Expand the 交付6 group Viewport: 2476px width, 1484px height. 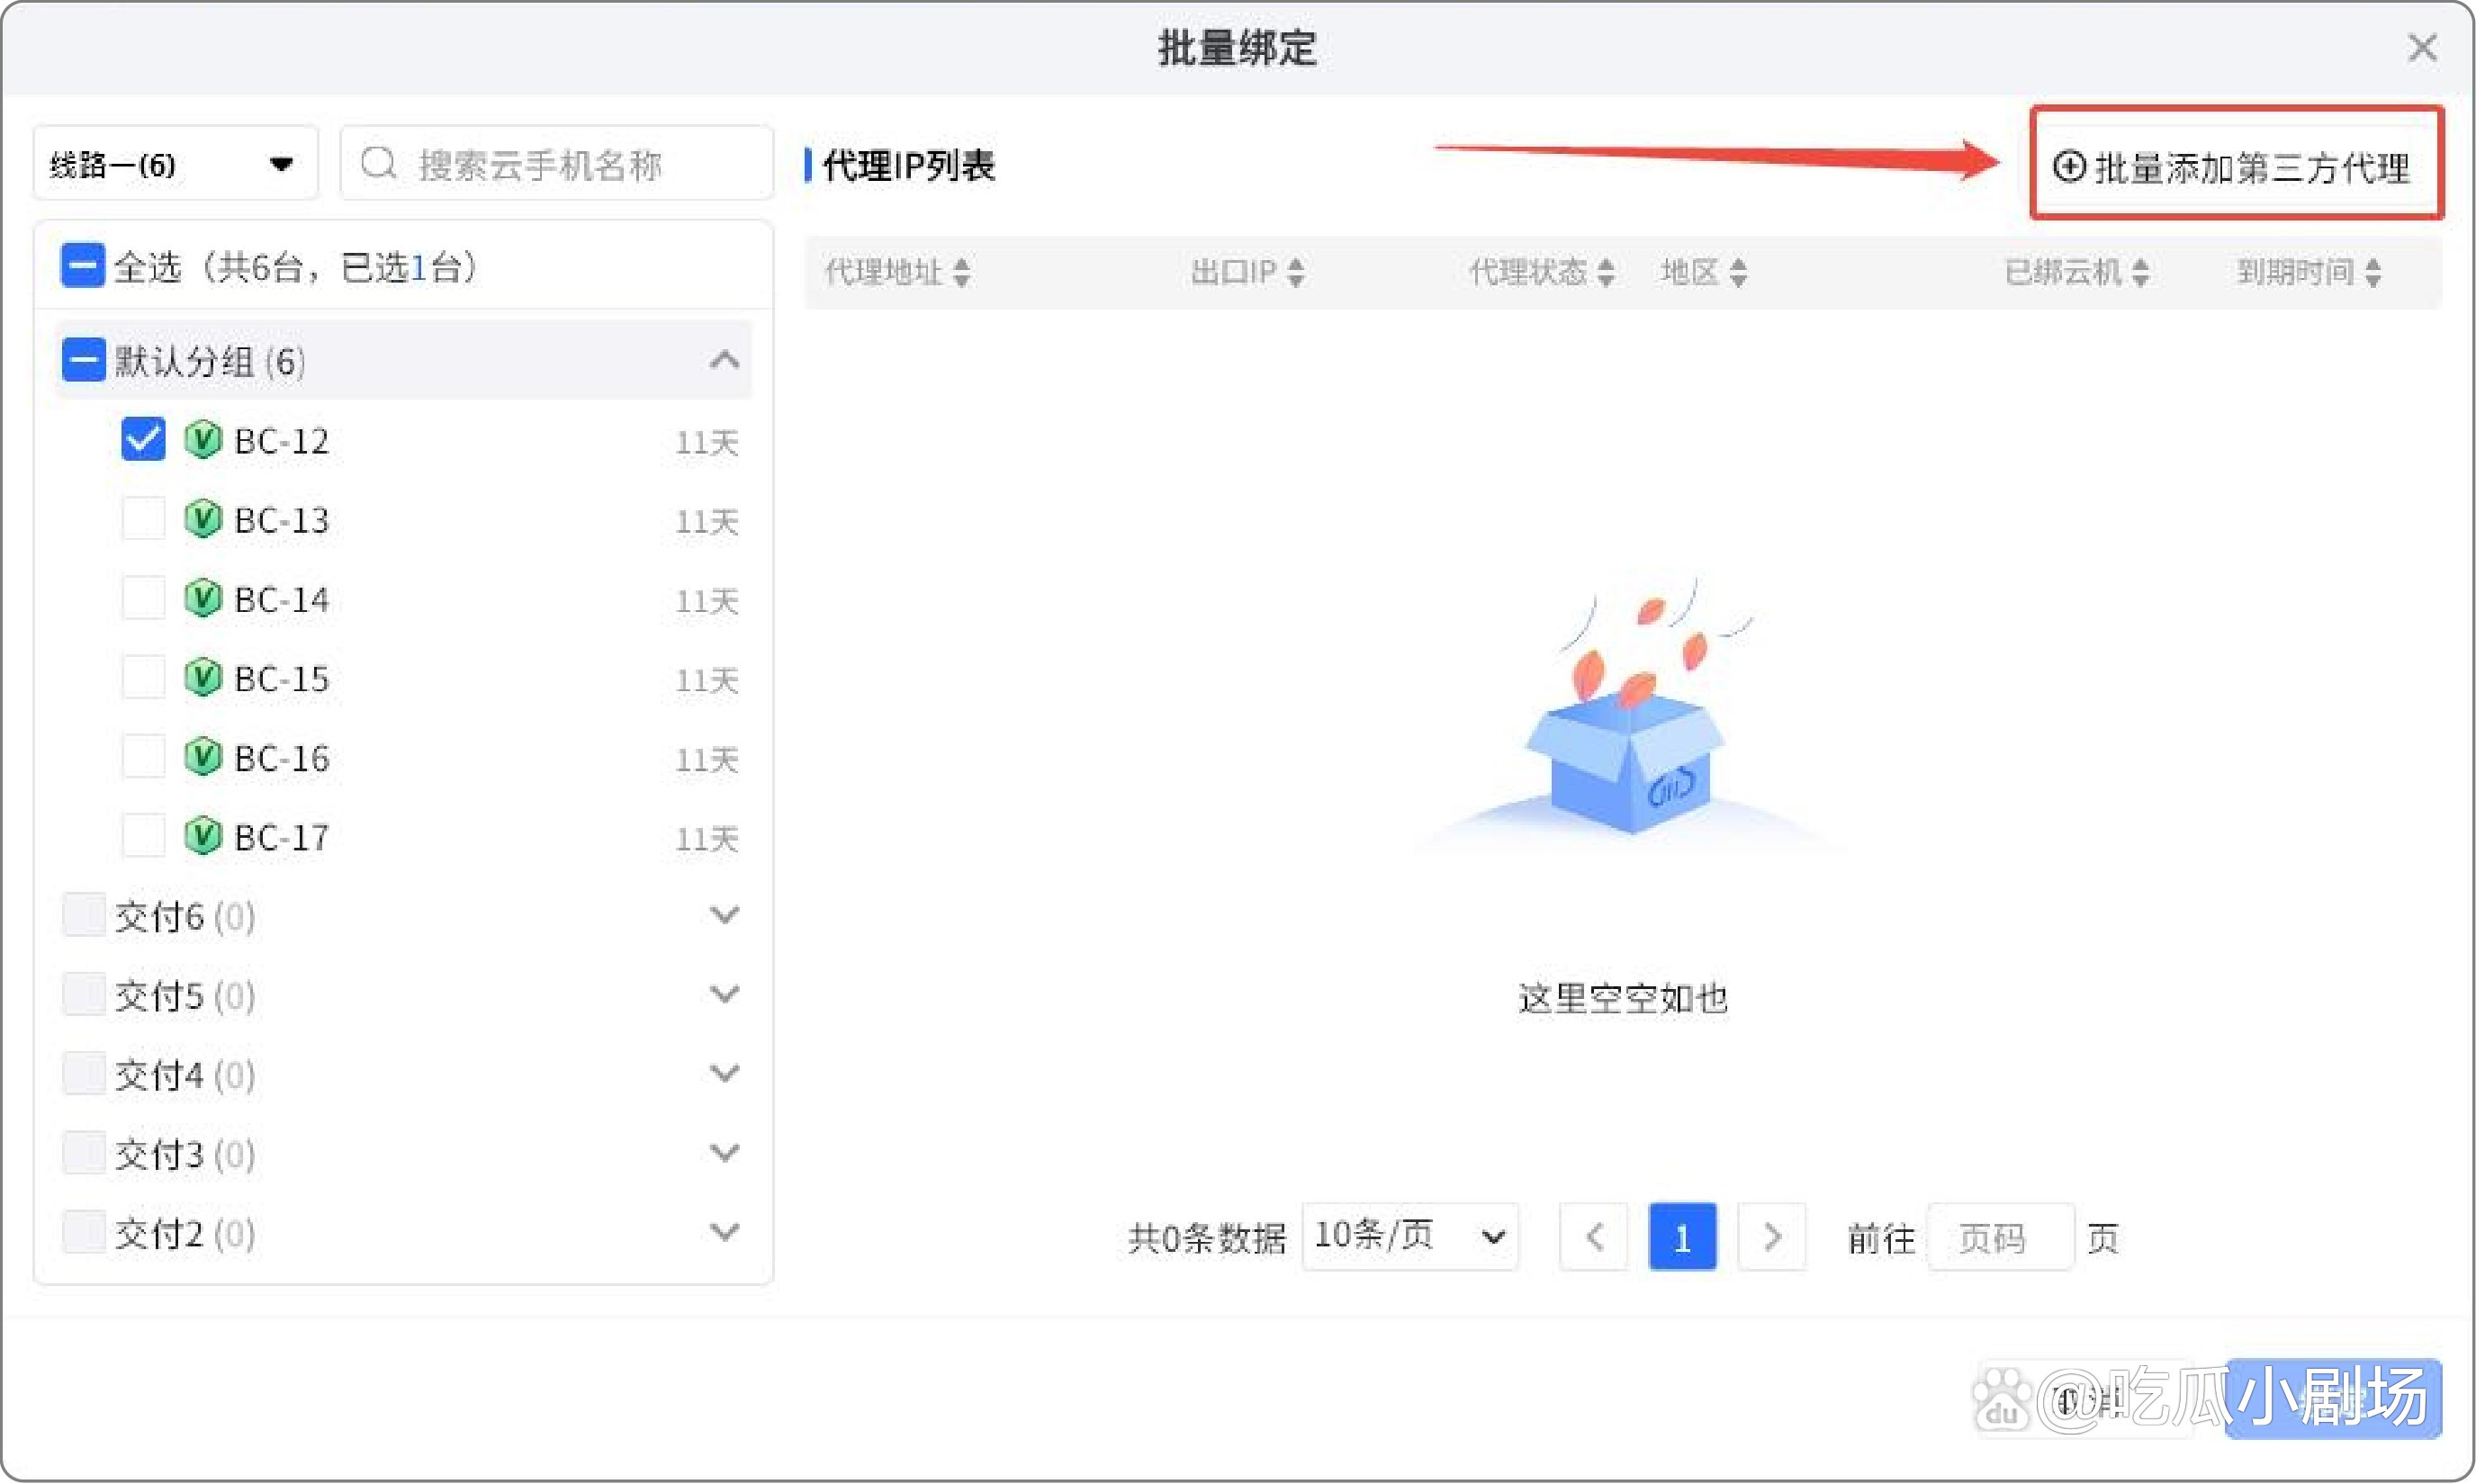[725, 913]
